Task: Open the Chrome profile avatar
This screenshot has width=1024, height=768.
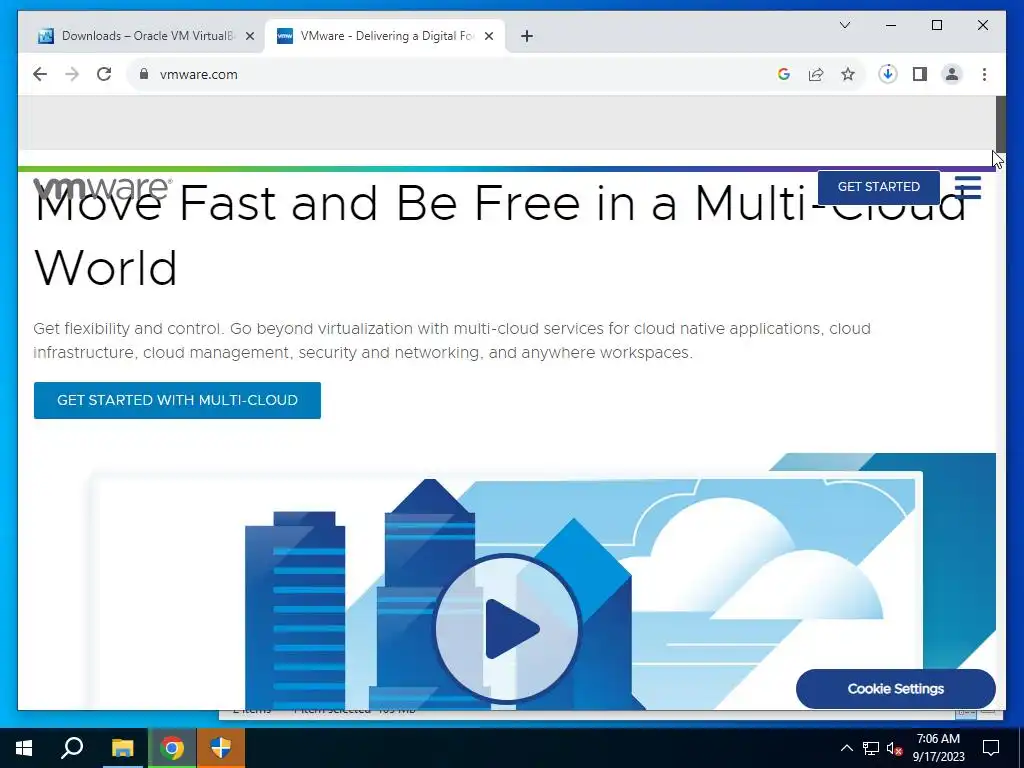Action: click(x=952, y=74)
